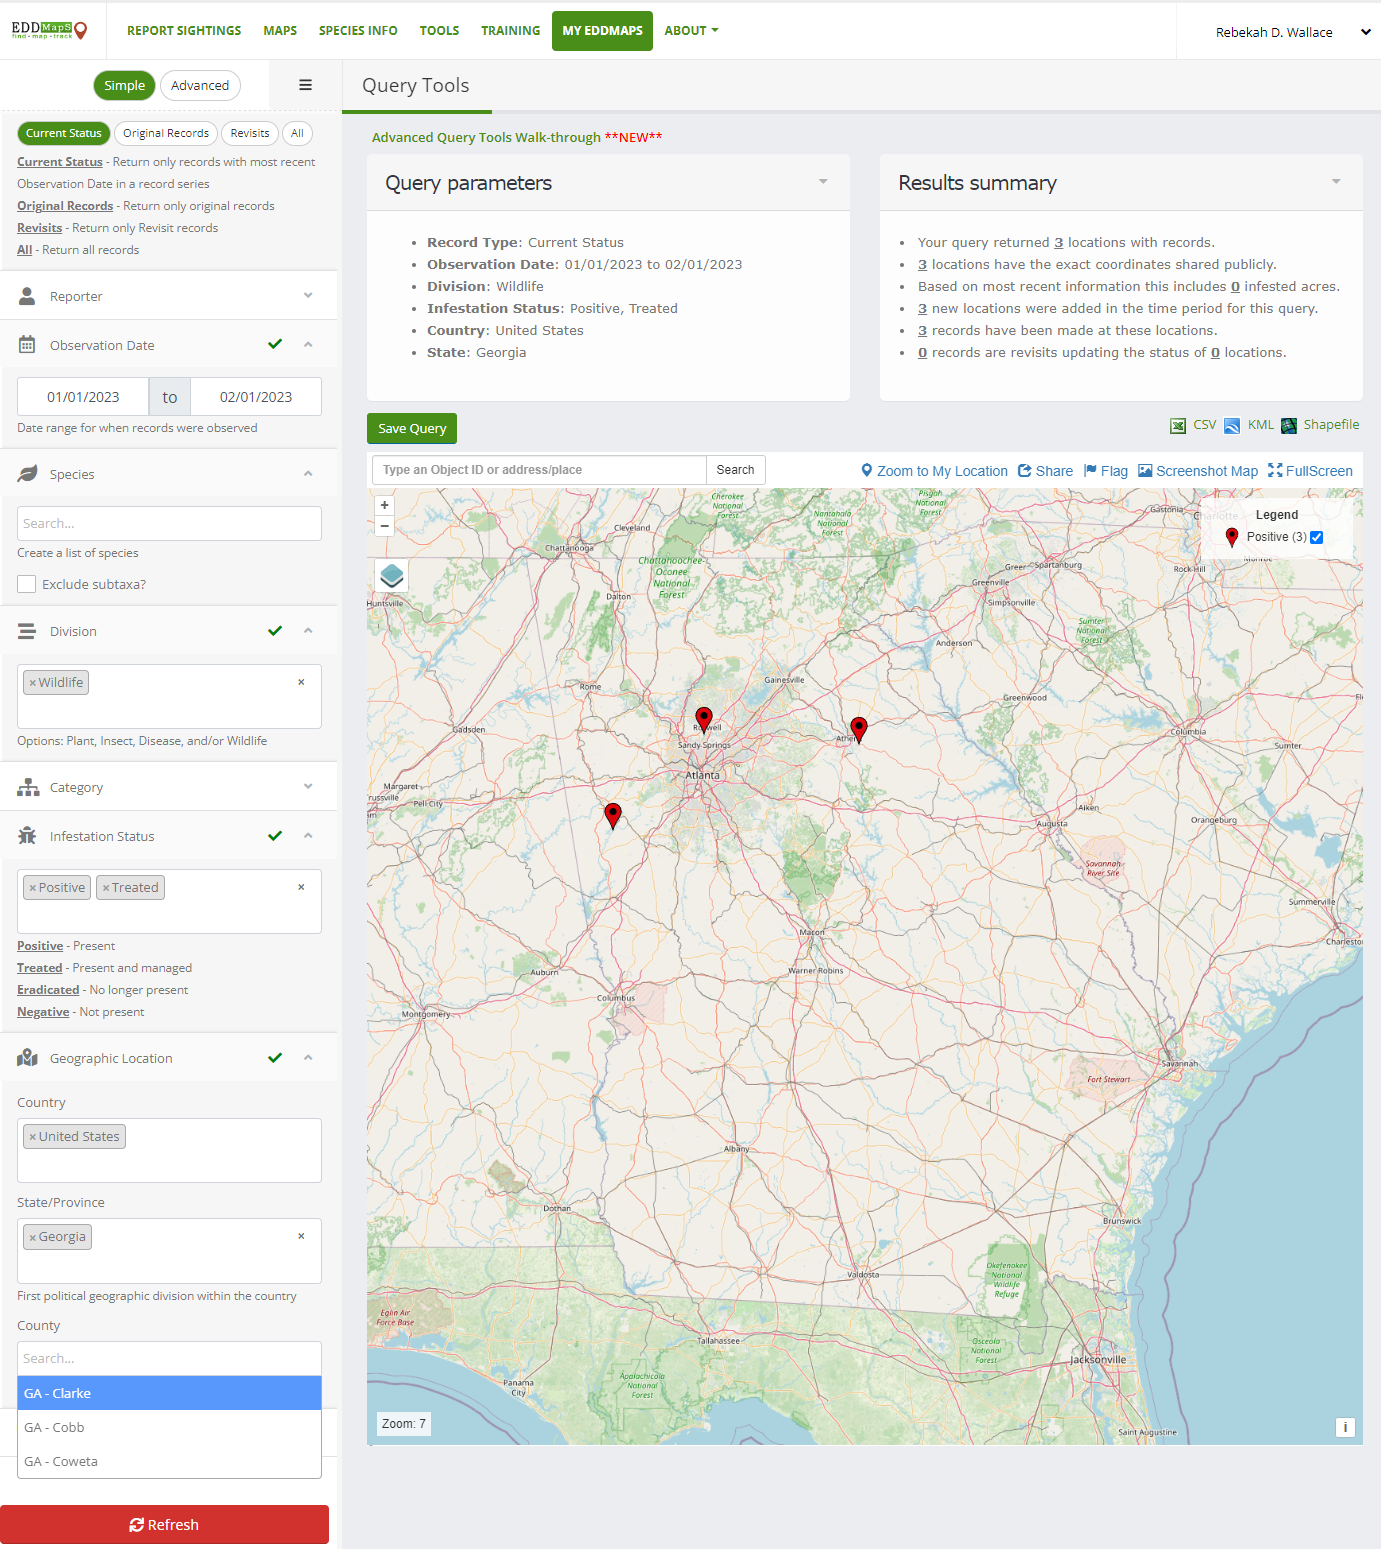Download results as CSV
Image resolution: width=1381 pixels, height=1549 pixels.
tap(1193, 425)
